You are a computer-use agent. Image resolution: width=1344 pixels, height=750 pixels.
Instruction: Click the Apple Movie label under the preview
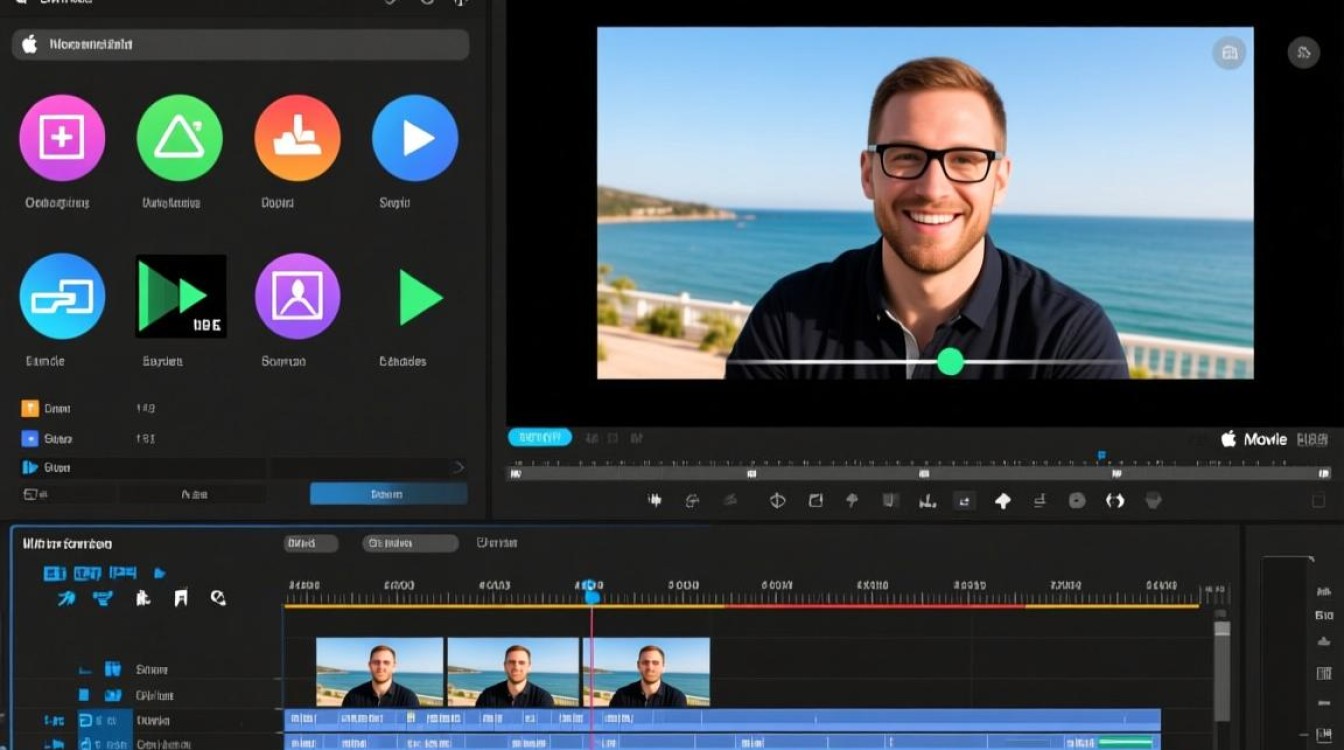(1254, 439)
